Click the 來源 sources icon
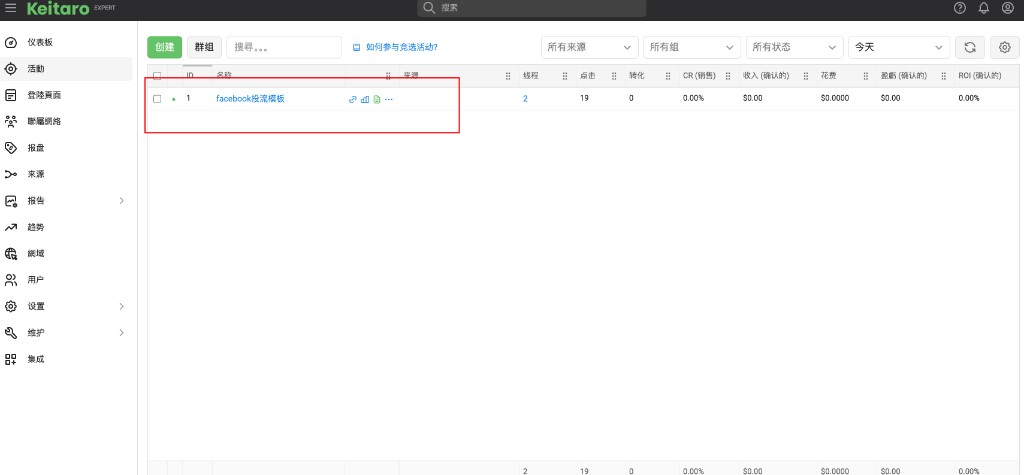The width and height of the screenshot is (1024, 475). [x=11, y=174]
